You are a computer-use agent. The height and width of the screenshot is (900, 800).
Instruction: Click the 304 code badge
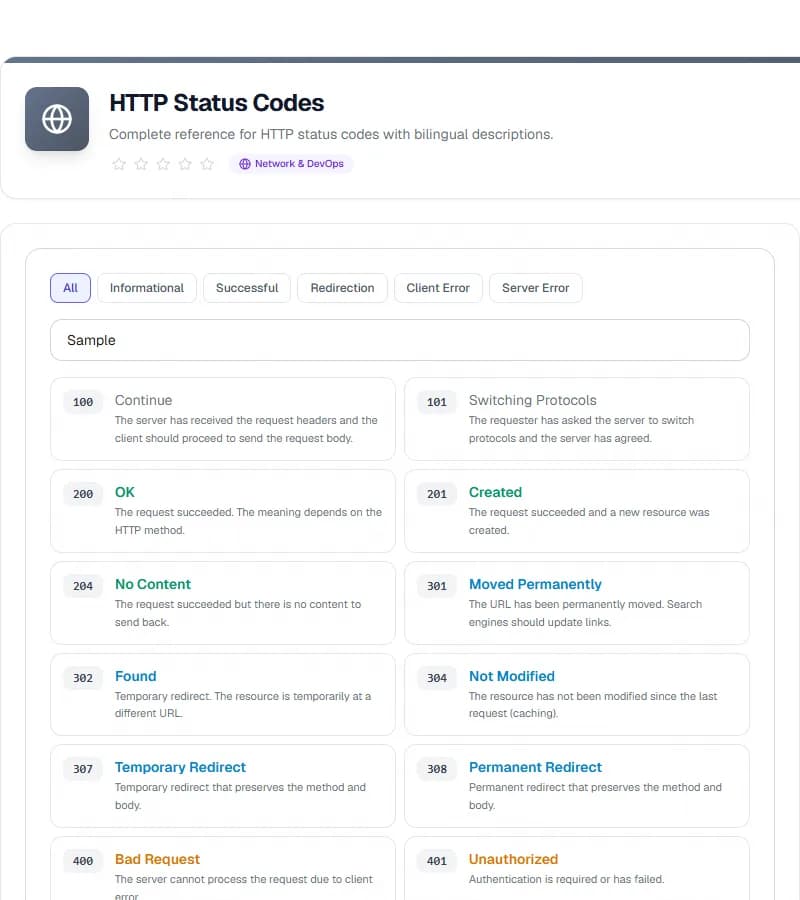click(x=437, y=677)
